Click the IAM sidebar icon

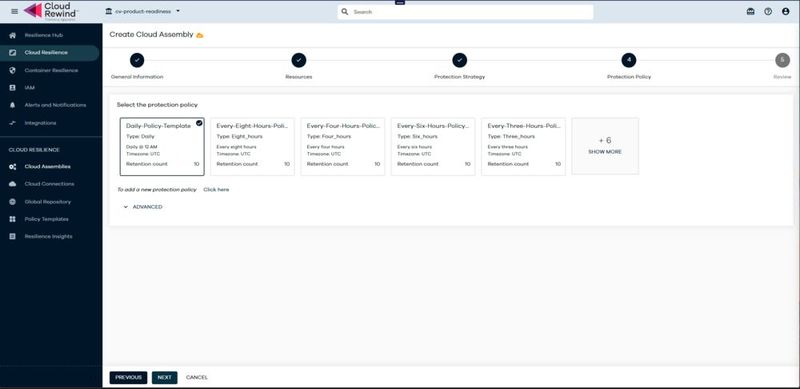13,88
